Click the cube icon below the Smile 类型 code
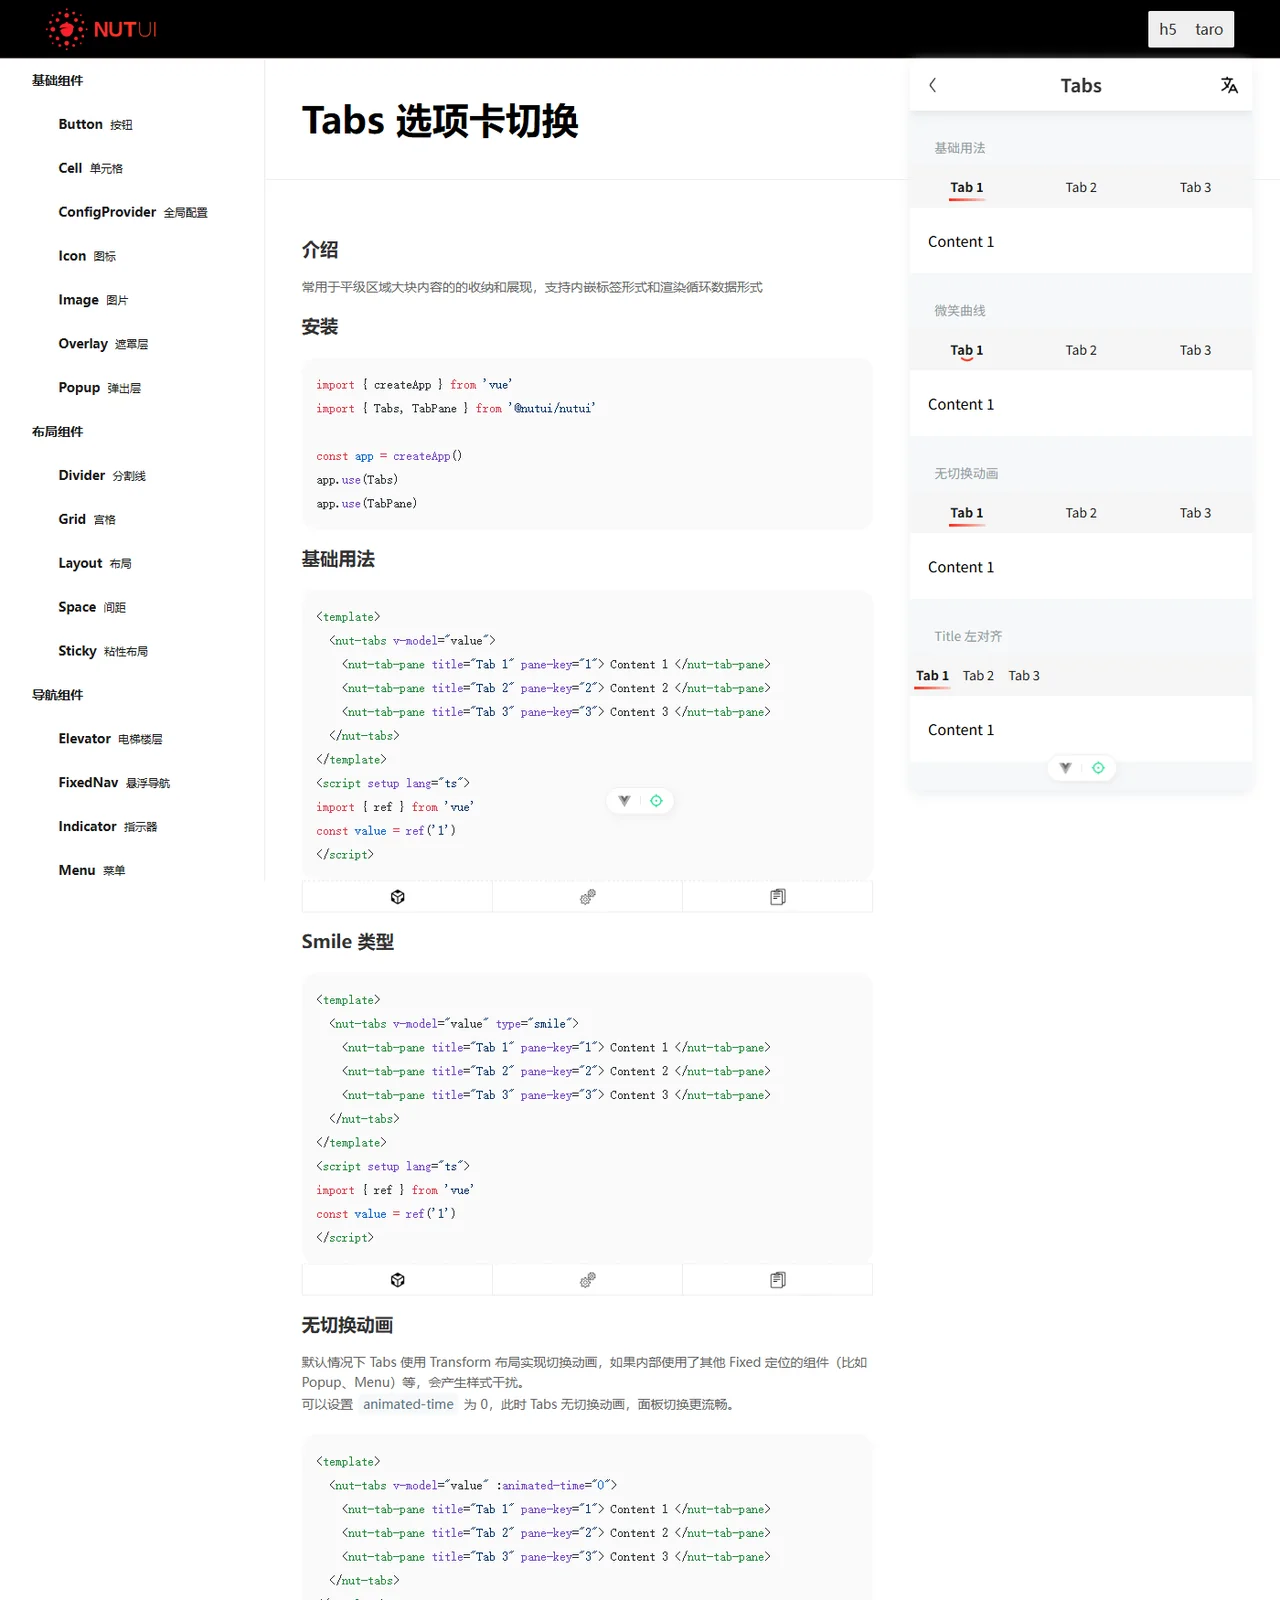 (397, 1280)
